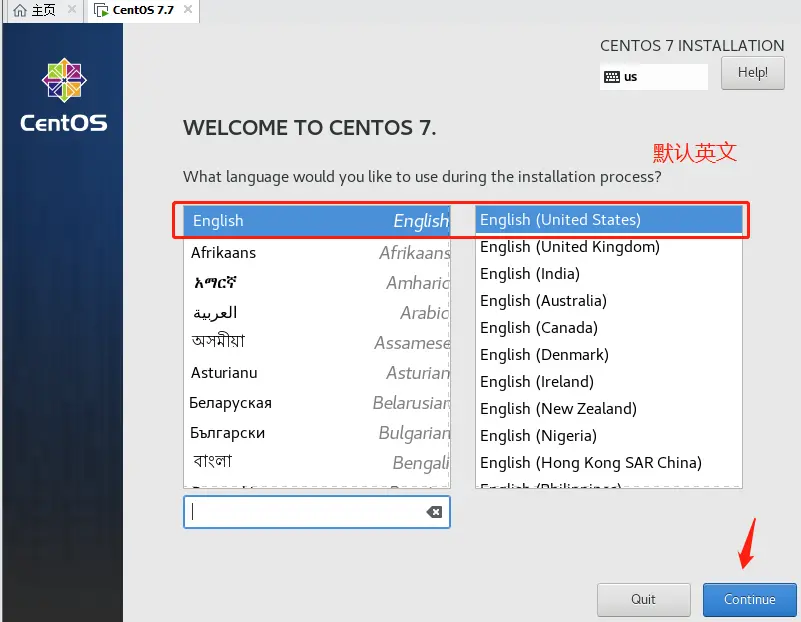Click the Continue button
This screenshot has height=622, width=801.
coord(749,599)
